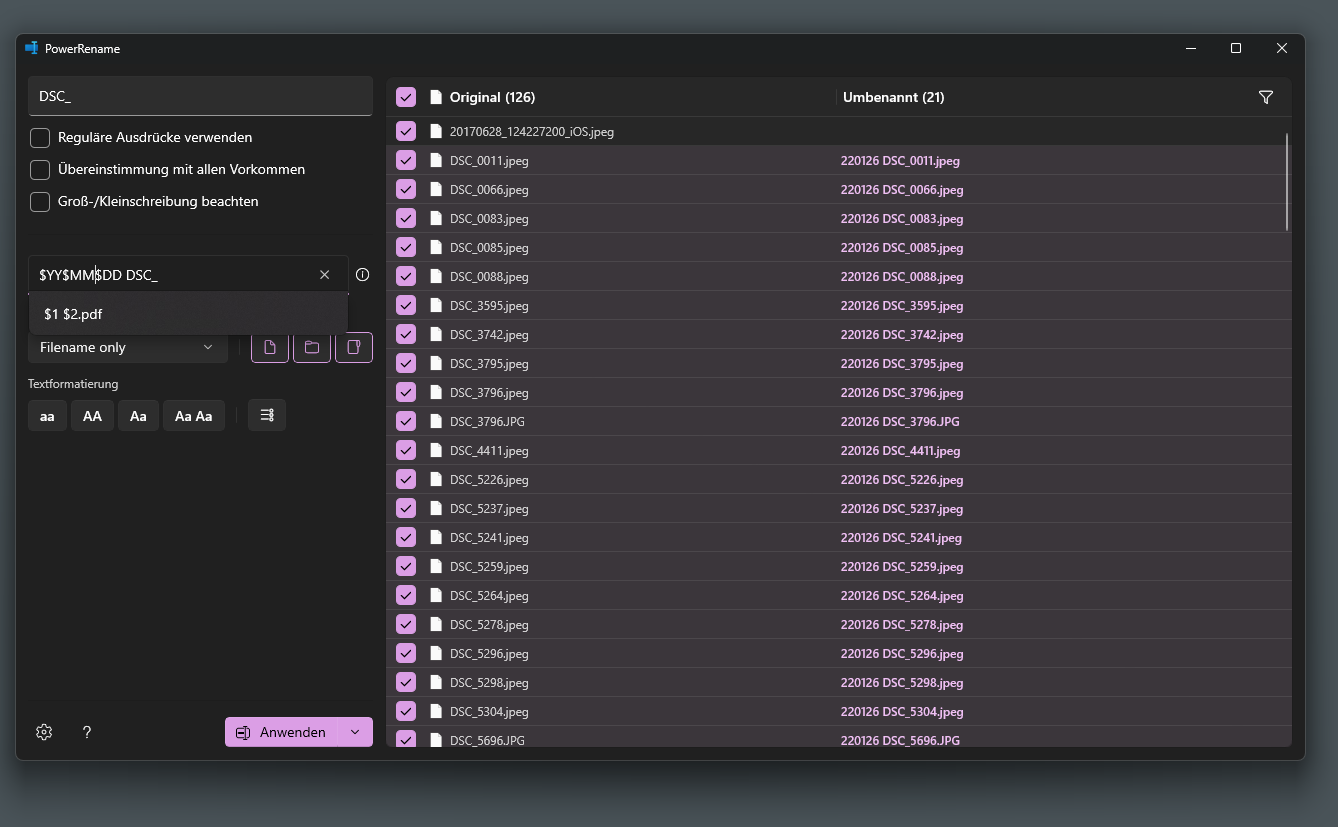Click the file list vertical scrollbar
Viewport: 1338px width, 827px height.
(1288, 182)
